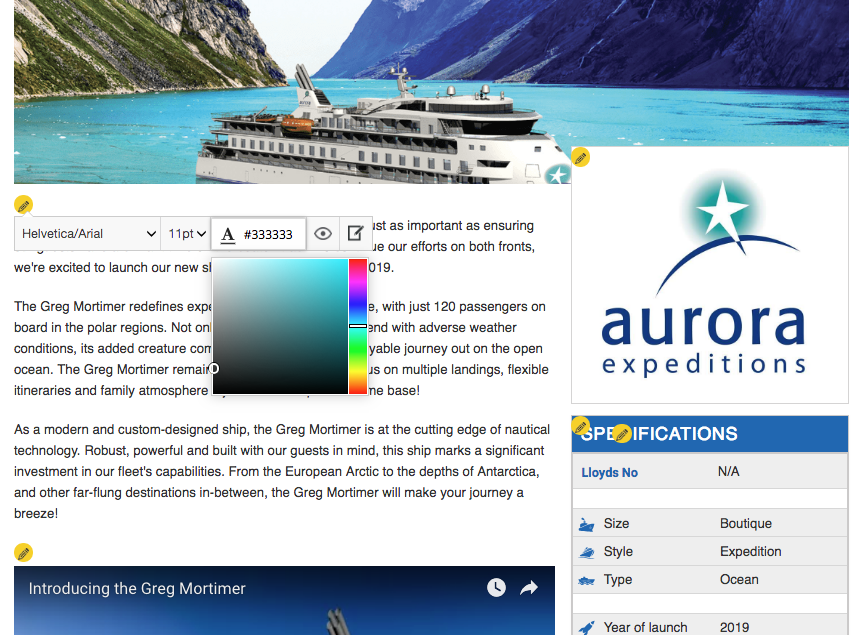Viewport: 860px width, 635px height.
Task: Click the star badge at banner corner
Action: (x=558, y=175)
